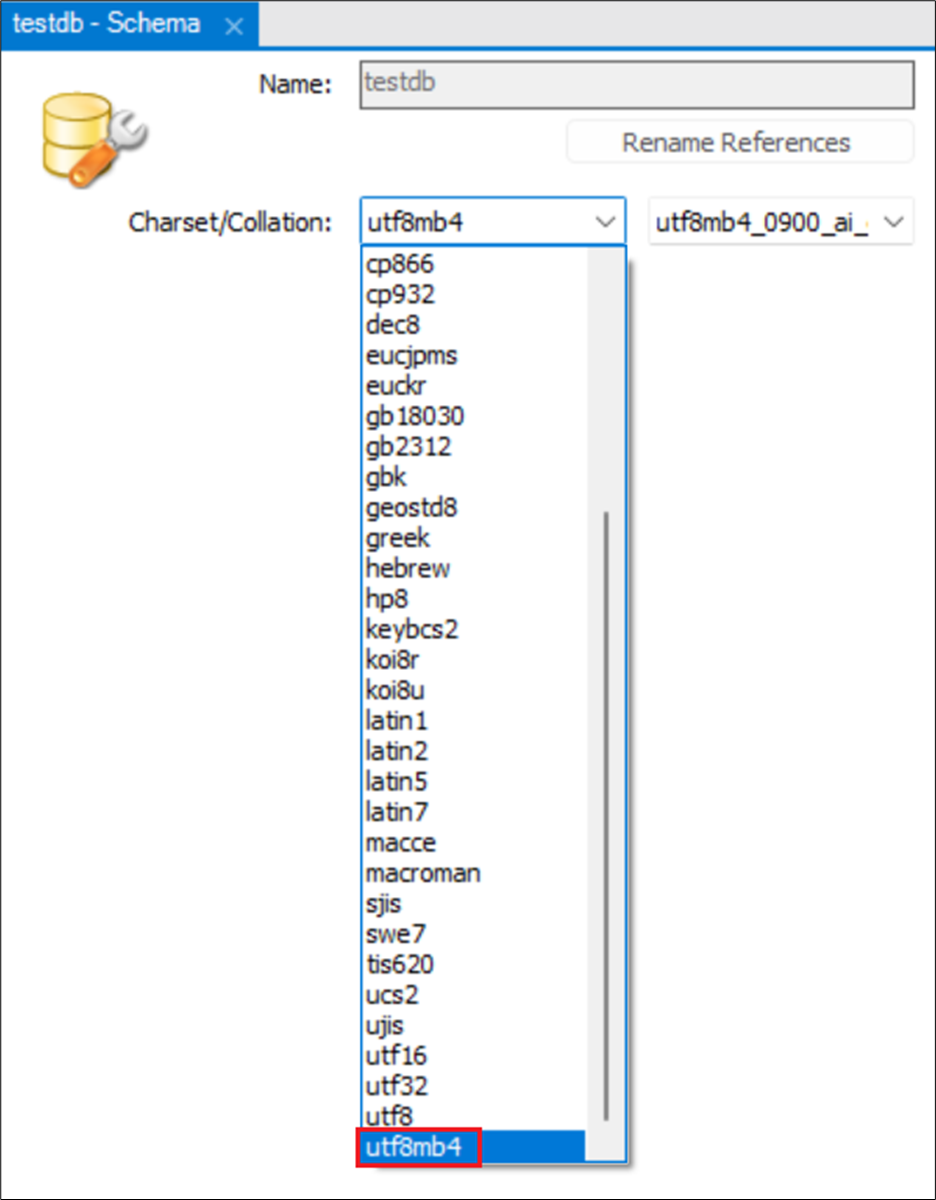Select the testdb - Schema tab
This screenshot has height=1200, width=936.
pos(130,24)
